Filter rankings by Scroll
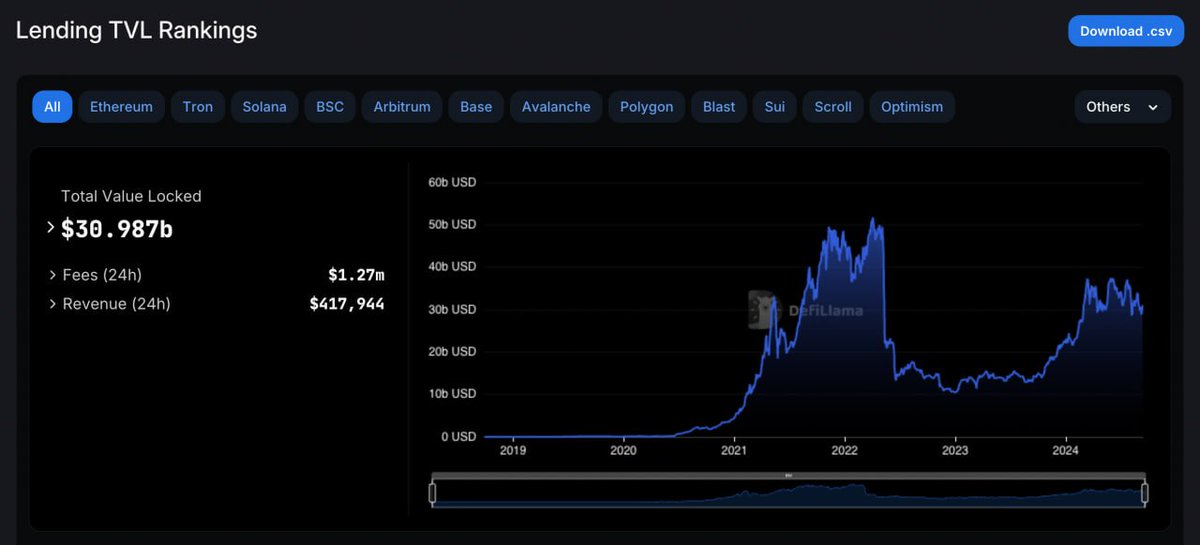The width and height of the screenshot is (1200, 545). (833, 107)
